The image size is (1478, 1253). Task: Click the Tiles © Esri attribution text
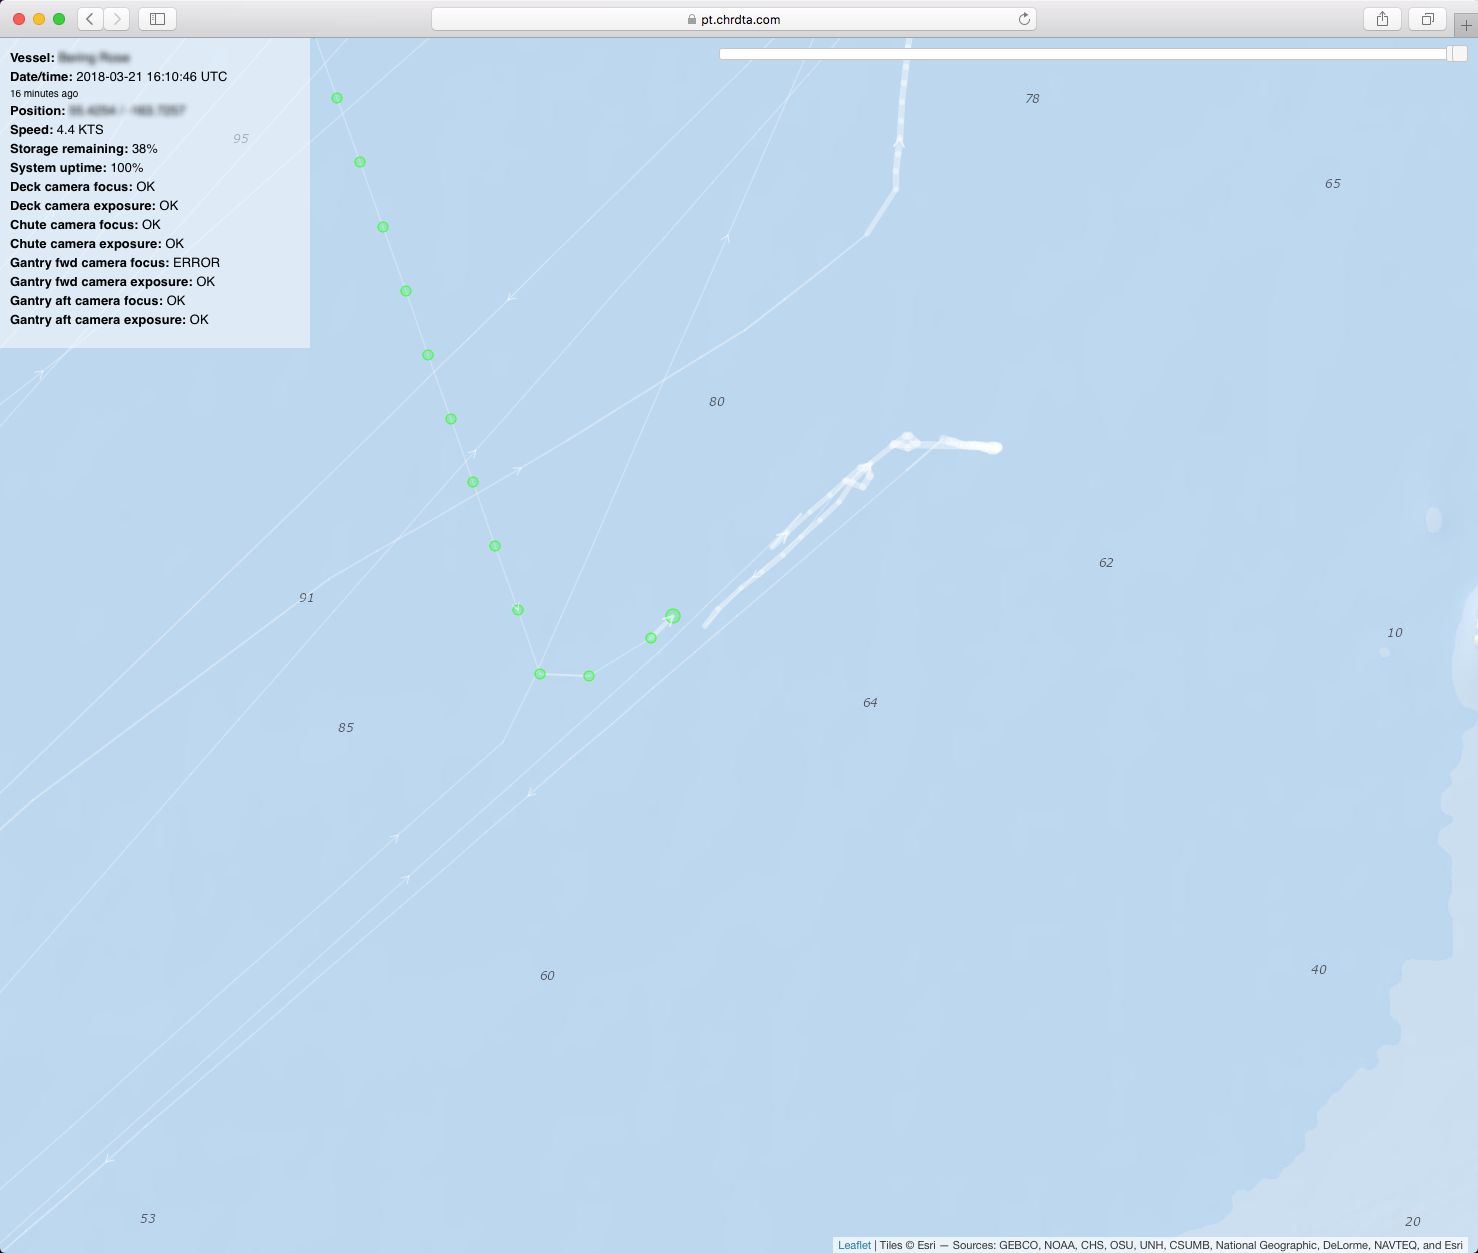point(907,1245)
